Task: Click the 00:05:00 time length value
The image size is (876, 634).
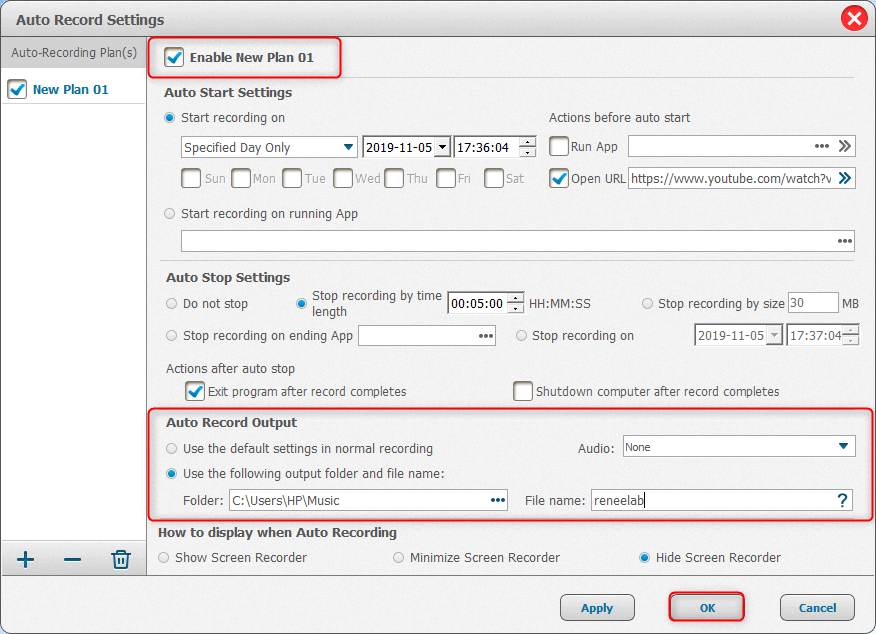Action: 477,303
